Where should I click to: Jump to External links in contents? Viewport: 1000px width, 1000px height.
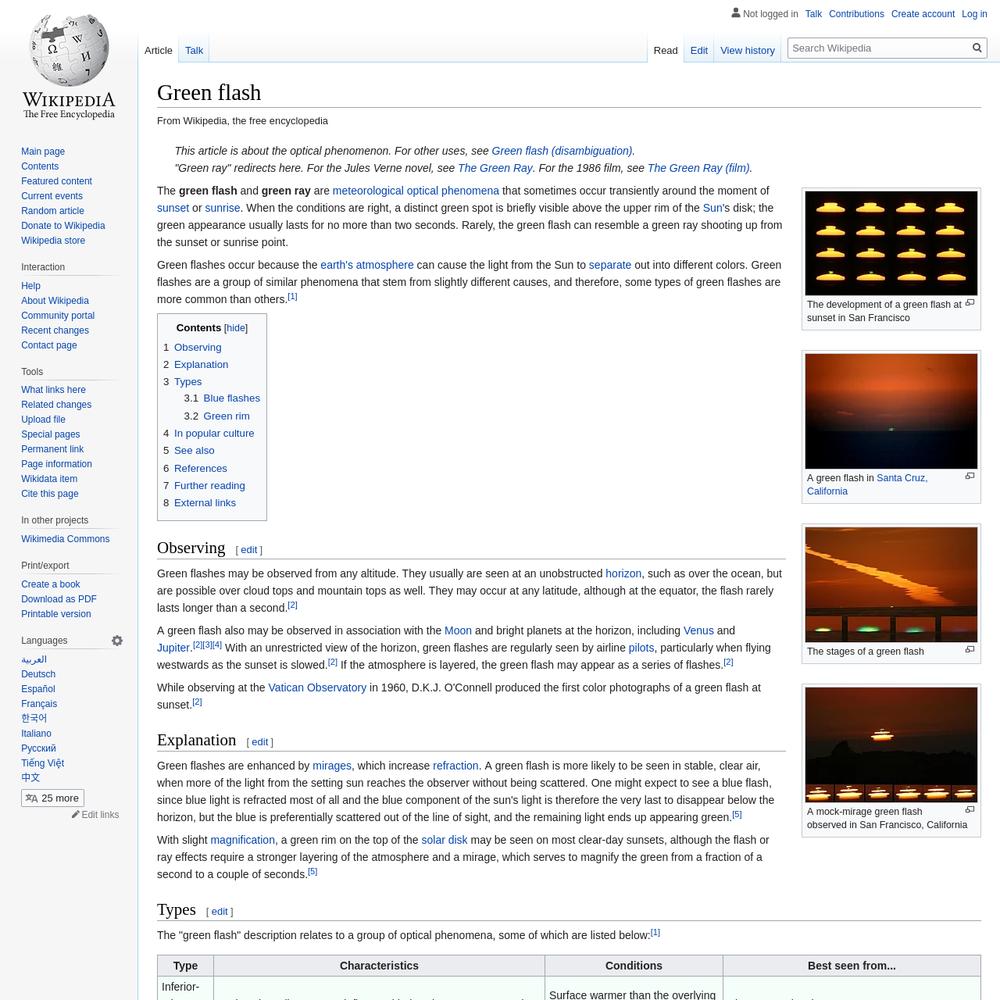click(205, 503)
